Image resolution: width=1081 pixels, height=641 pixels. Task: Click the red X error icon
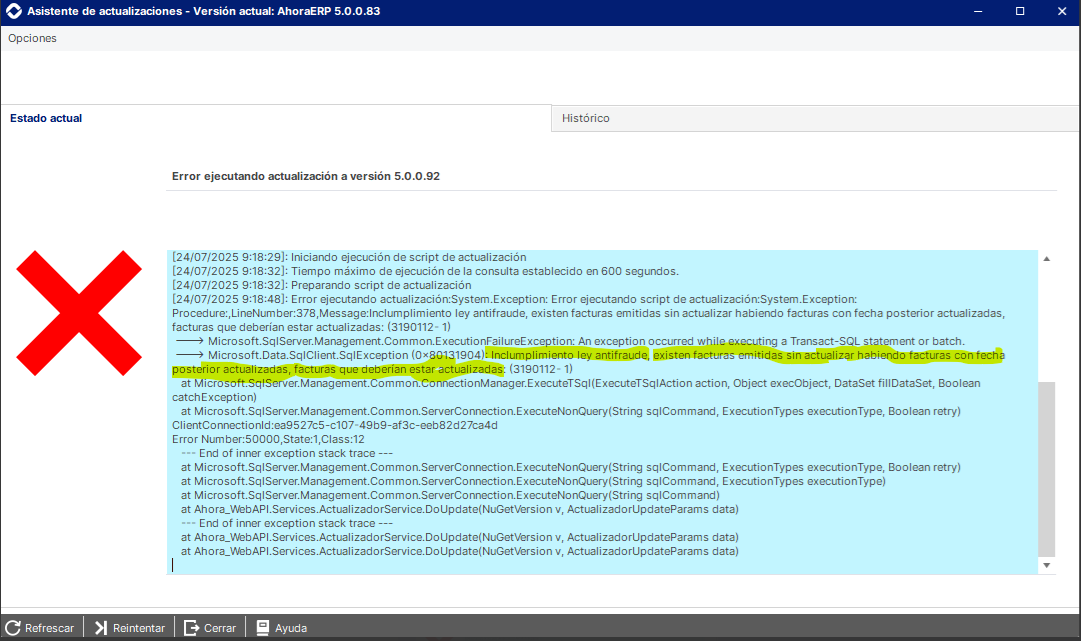click(79, 313)
